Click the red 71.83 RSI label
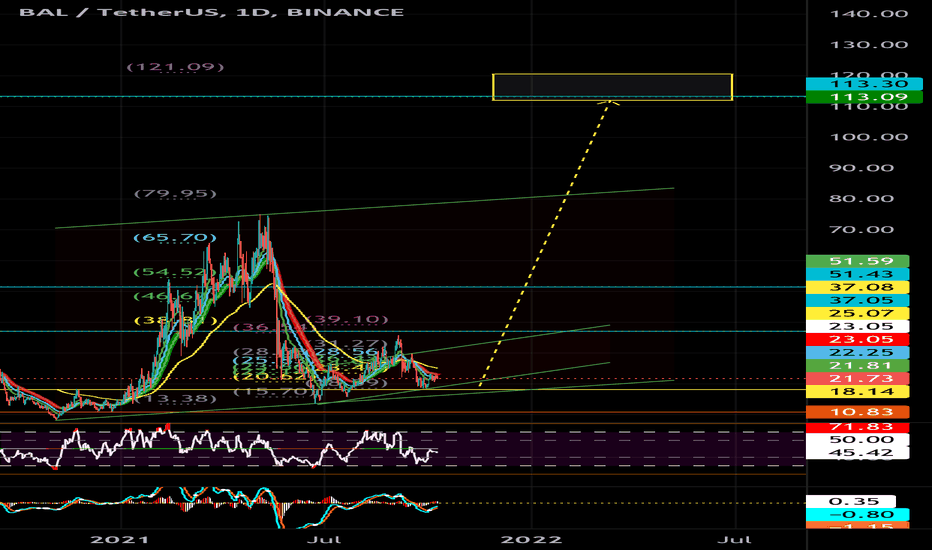 pos(858,427)
